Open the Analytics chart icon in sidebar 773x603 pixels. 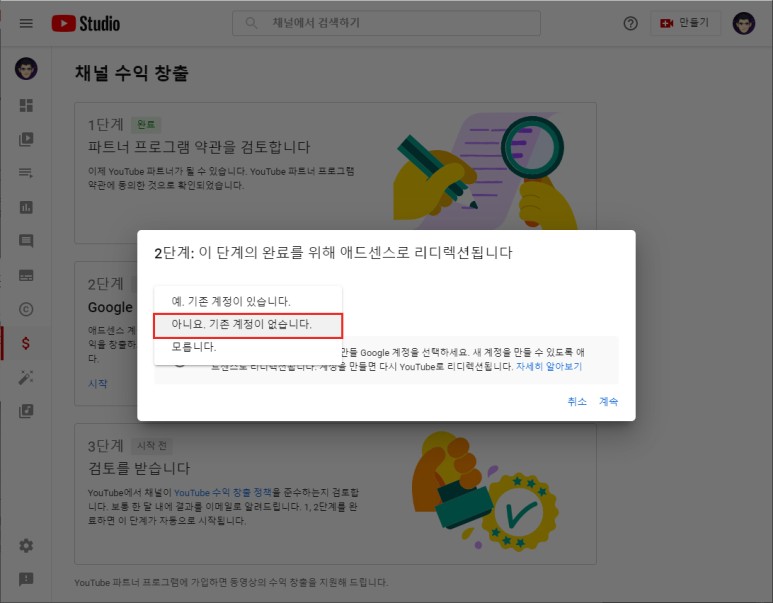pos(26,208)
